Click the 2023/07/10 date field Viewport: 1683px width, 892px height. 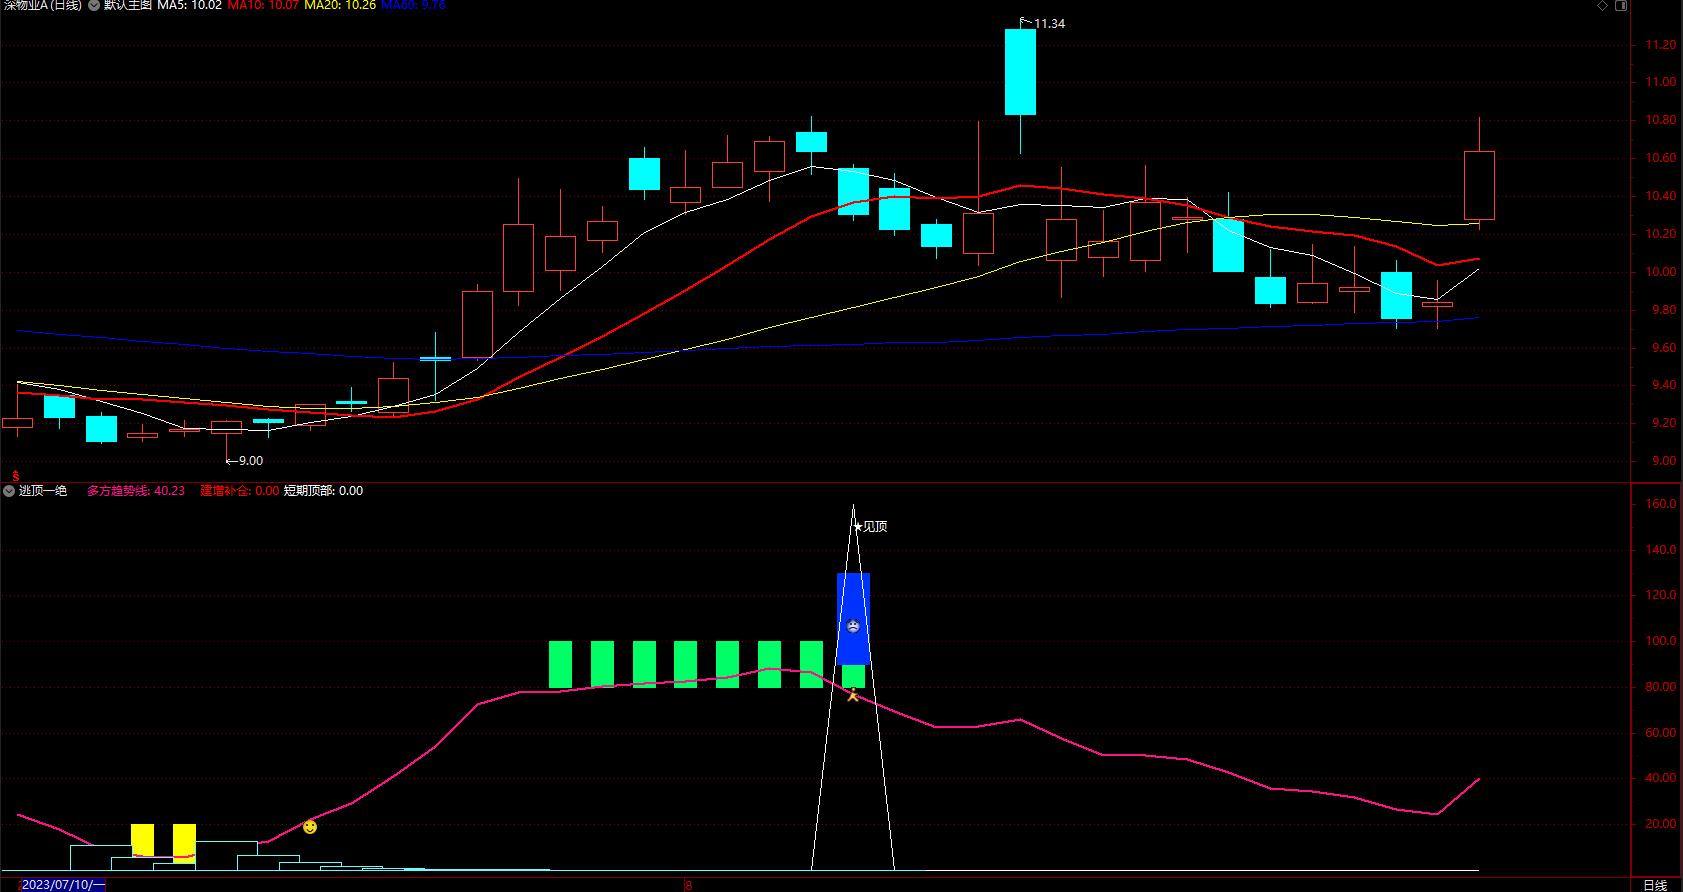tap(62, 885)
